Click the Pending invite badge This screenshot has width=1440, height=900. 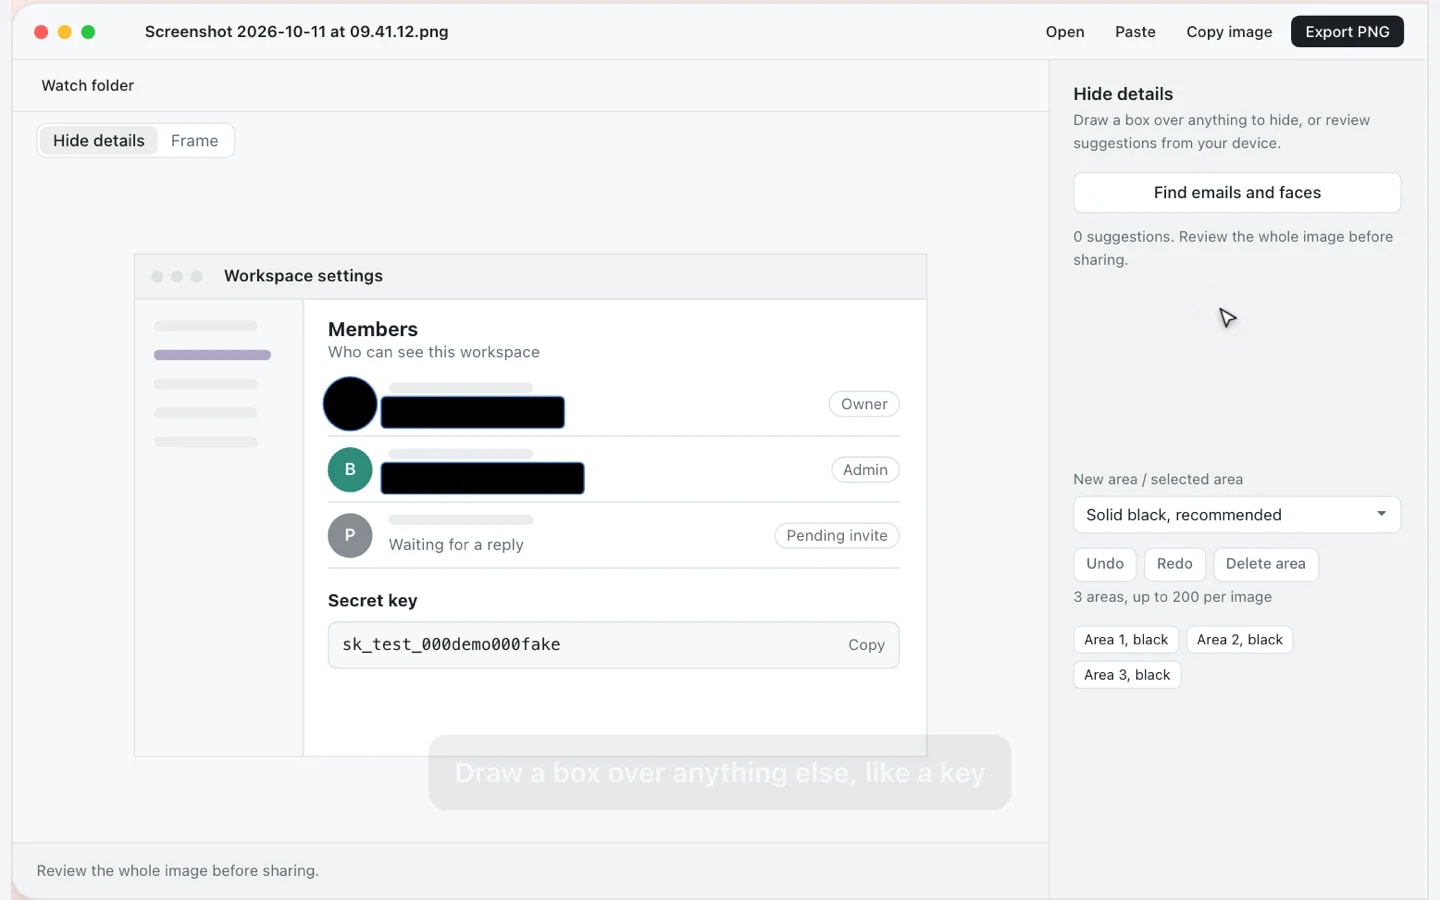click(x=837, y=536)
